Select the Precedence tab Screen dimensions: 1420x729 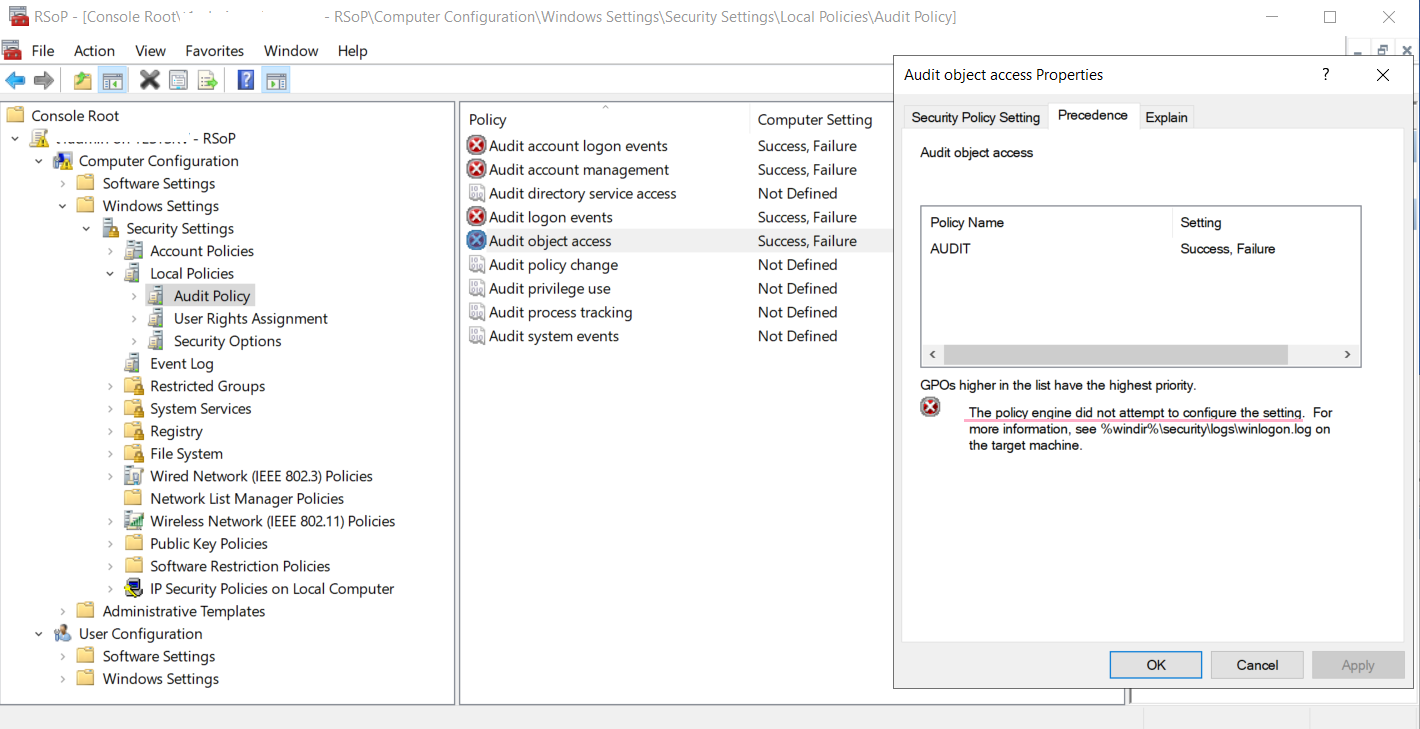pos(1092,115)
